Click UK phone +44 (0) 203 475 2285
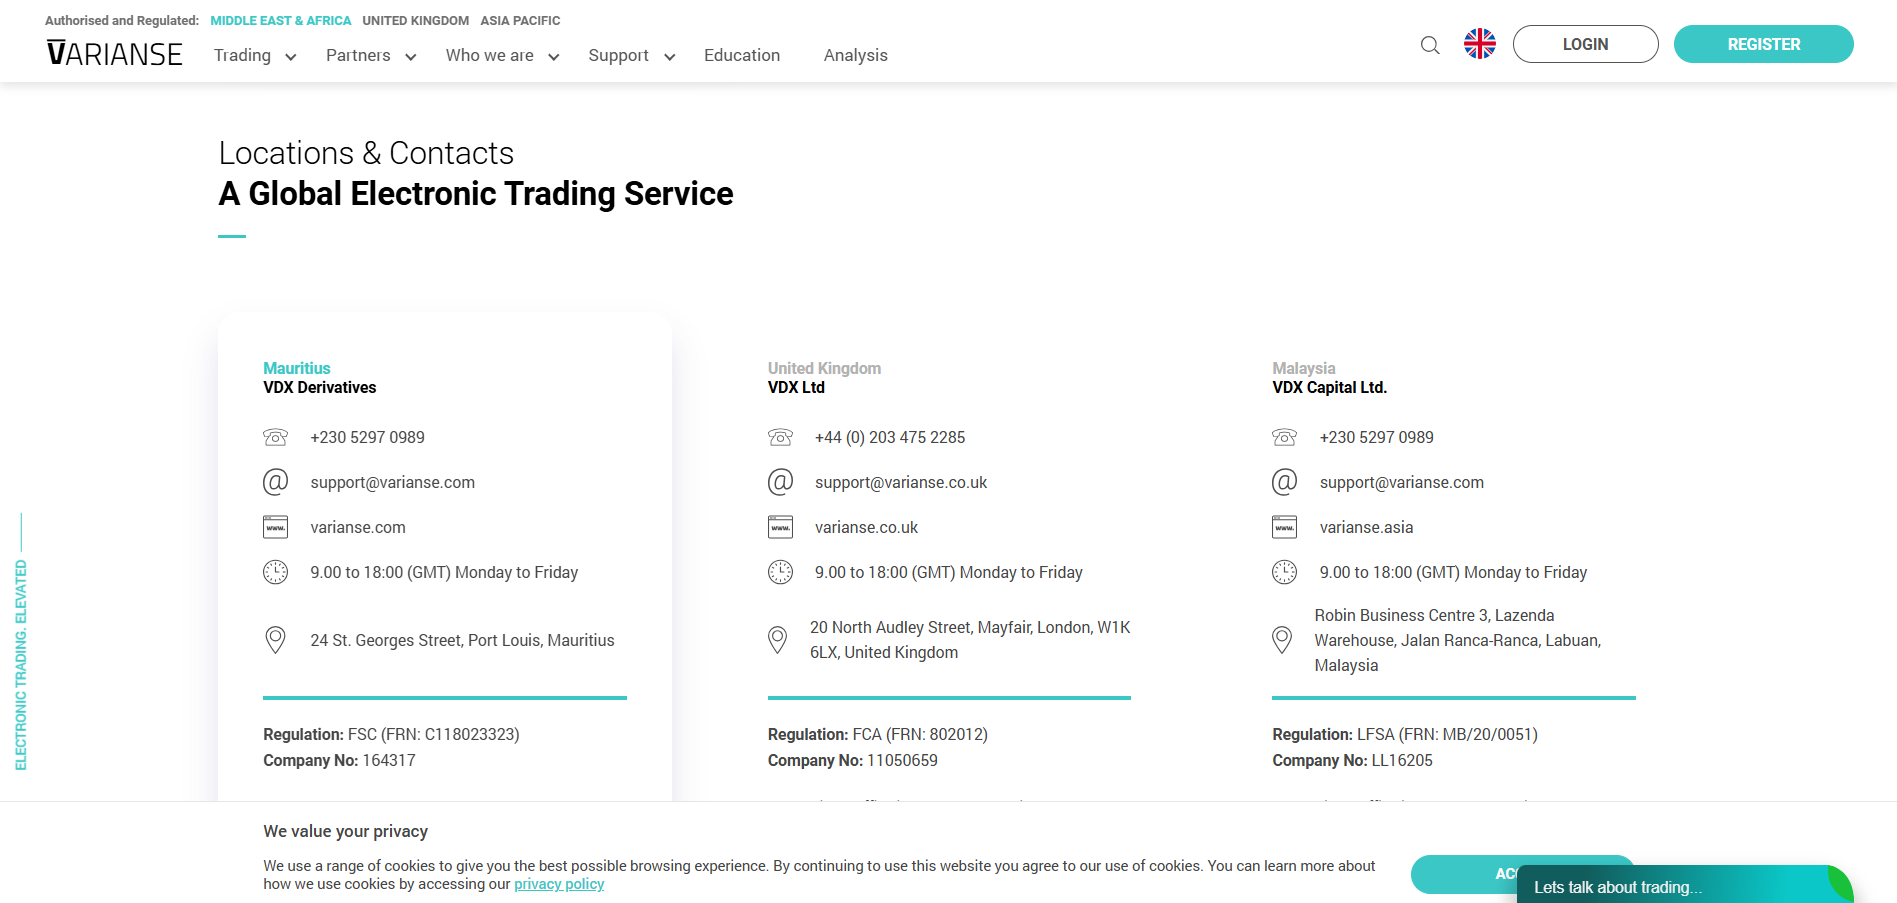Screen dimensions: 1897x903 point(890,437)
